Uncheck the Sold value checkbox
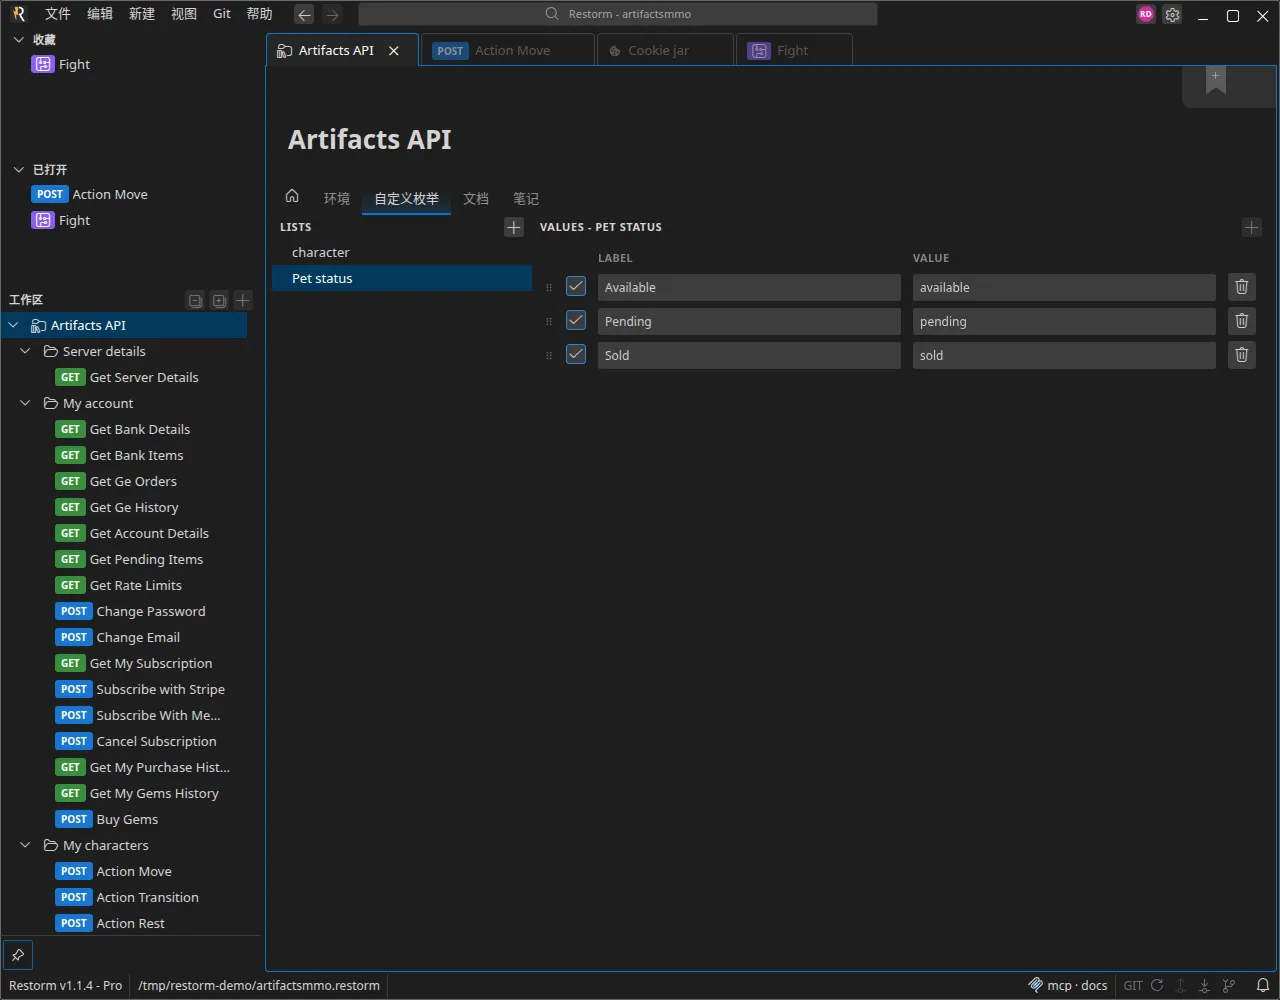The height and width of the screenshot is (1000, 1280). [576, 354]
